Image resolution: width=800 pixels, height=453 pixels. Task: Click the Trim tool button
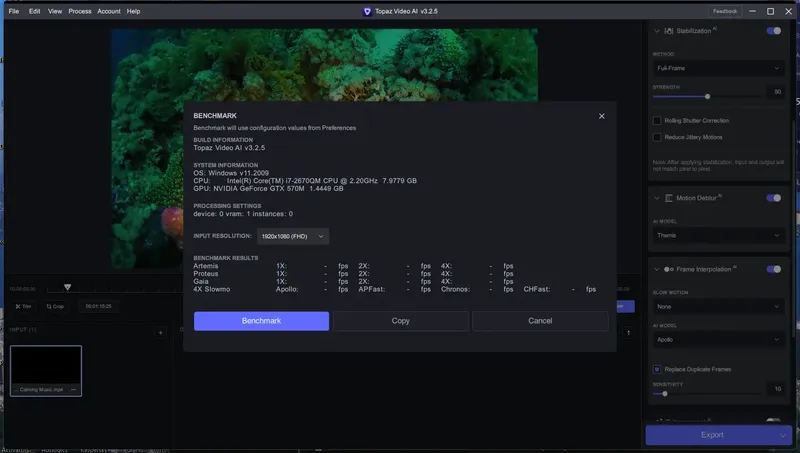[x=23, y=307]
